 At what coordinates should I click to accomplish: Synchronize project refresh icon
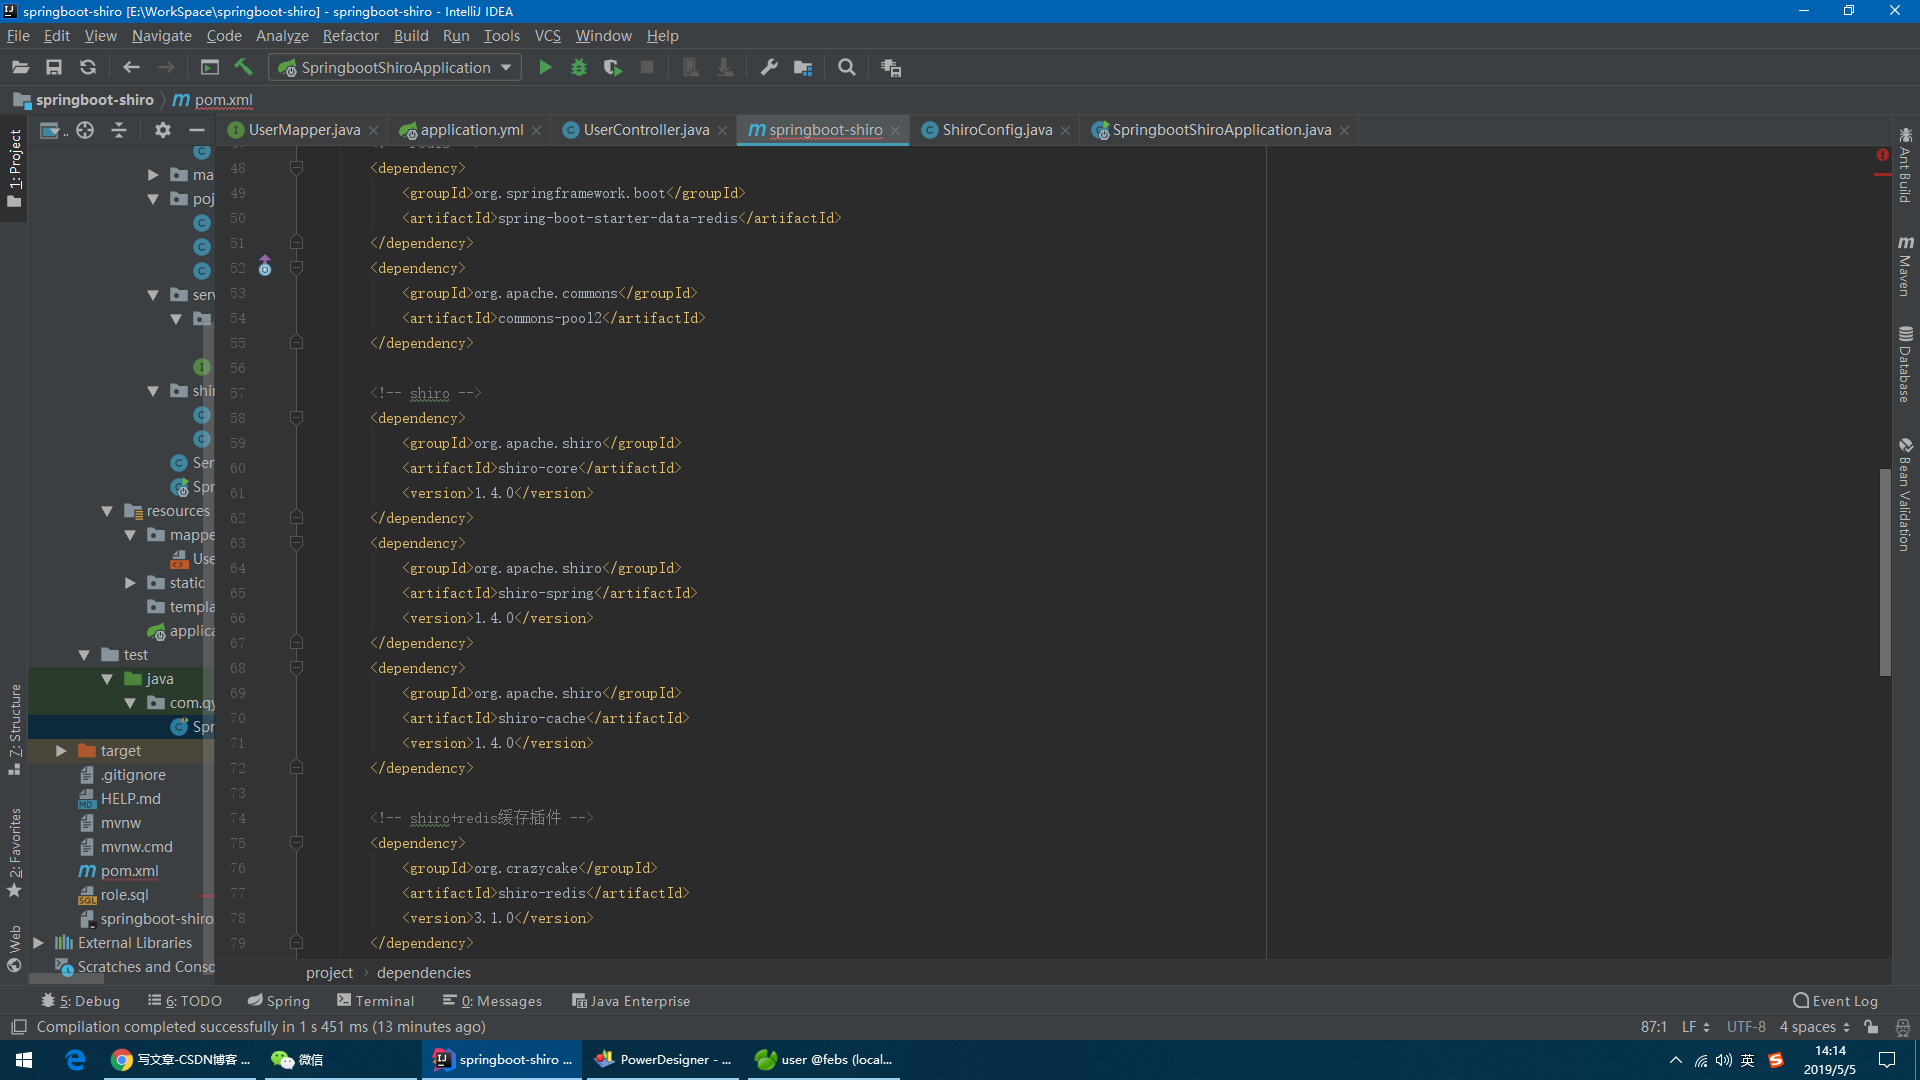coord(88,68)
